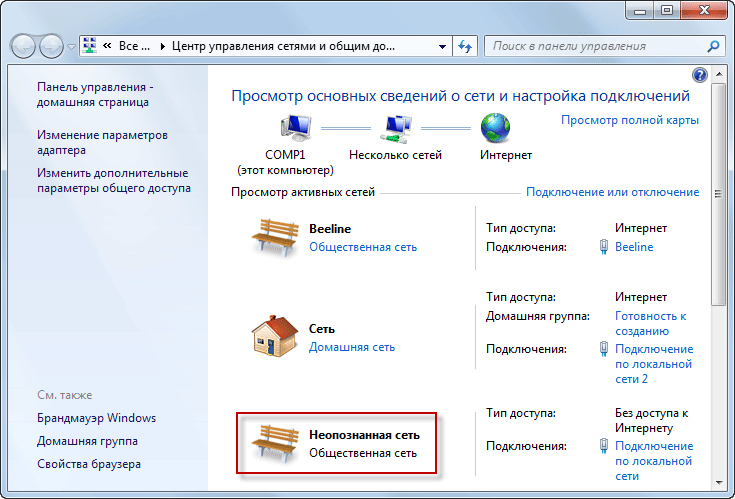Click the Сеть network name text

[322, 329]
